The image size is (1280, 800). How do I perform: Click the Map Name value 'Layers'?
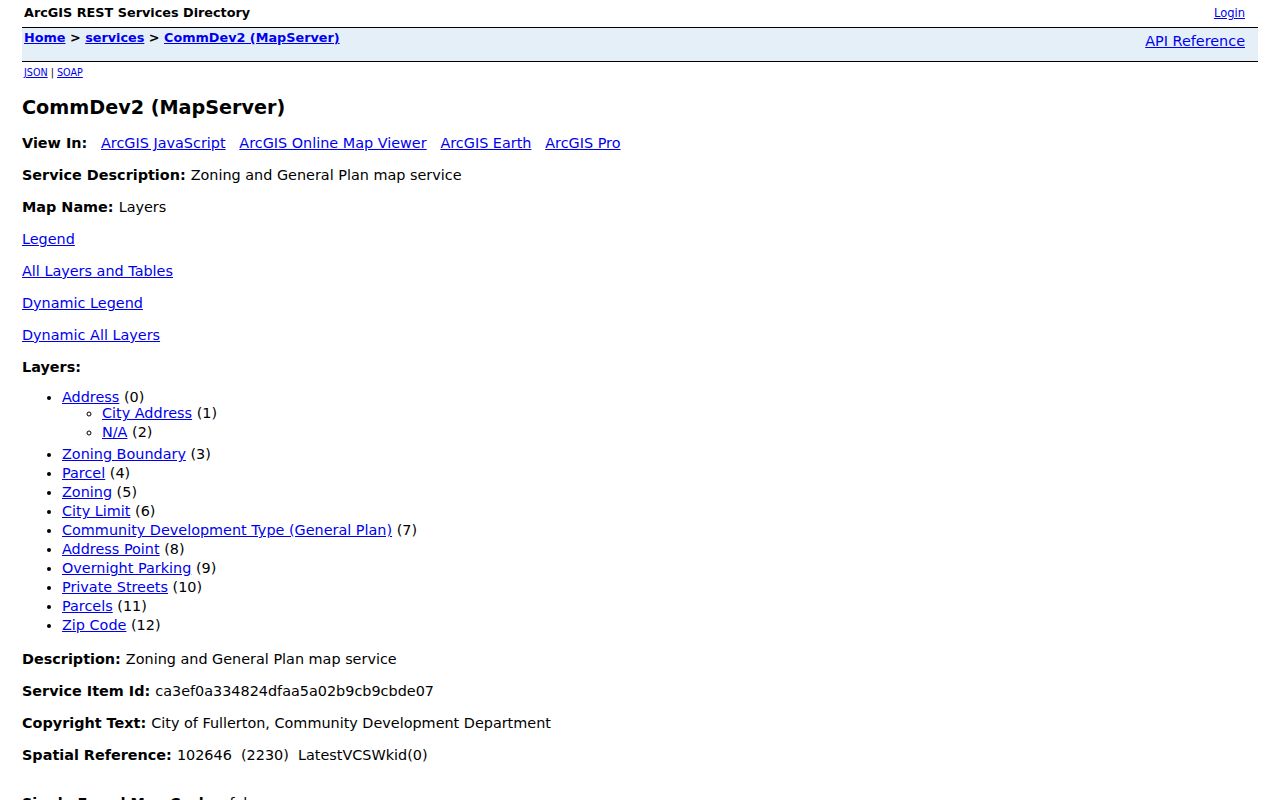(142, 207)
